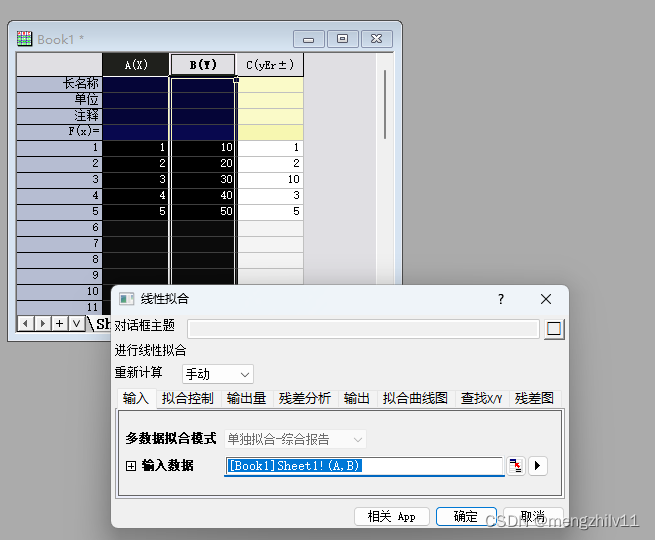This screenshot has height=540, width=655.
Task: Click column C cell in row 1
Action: (270, 147)
